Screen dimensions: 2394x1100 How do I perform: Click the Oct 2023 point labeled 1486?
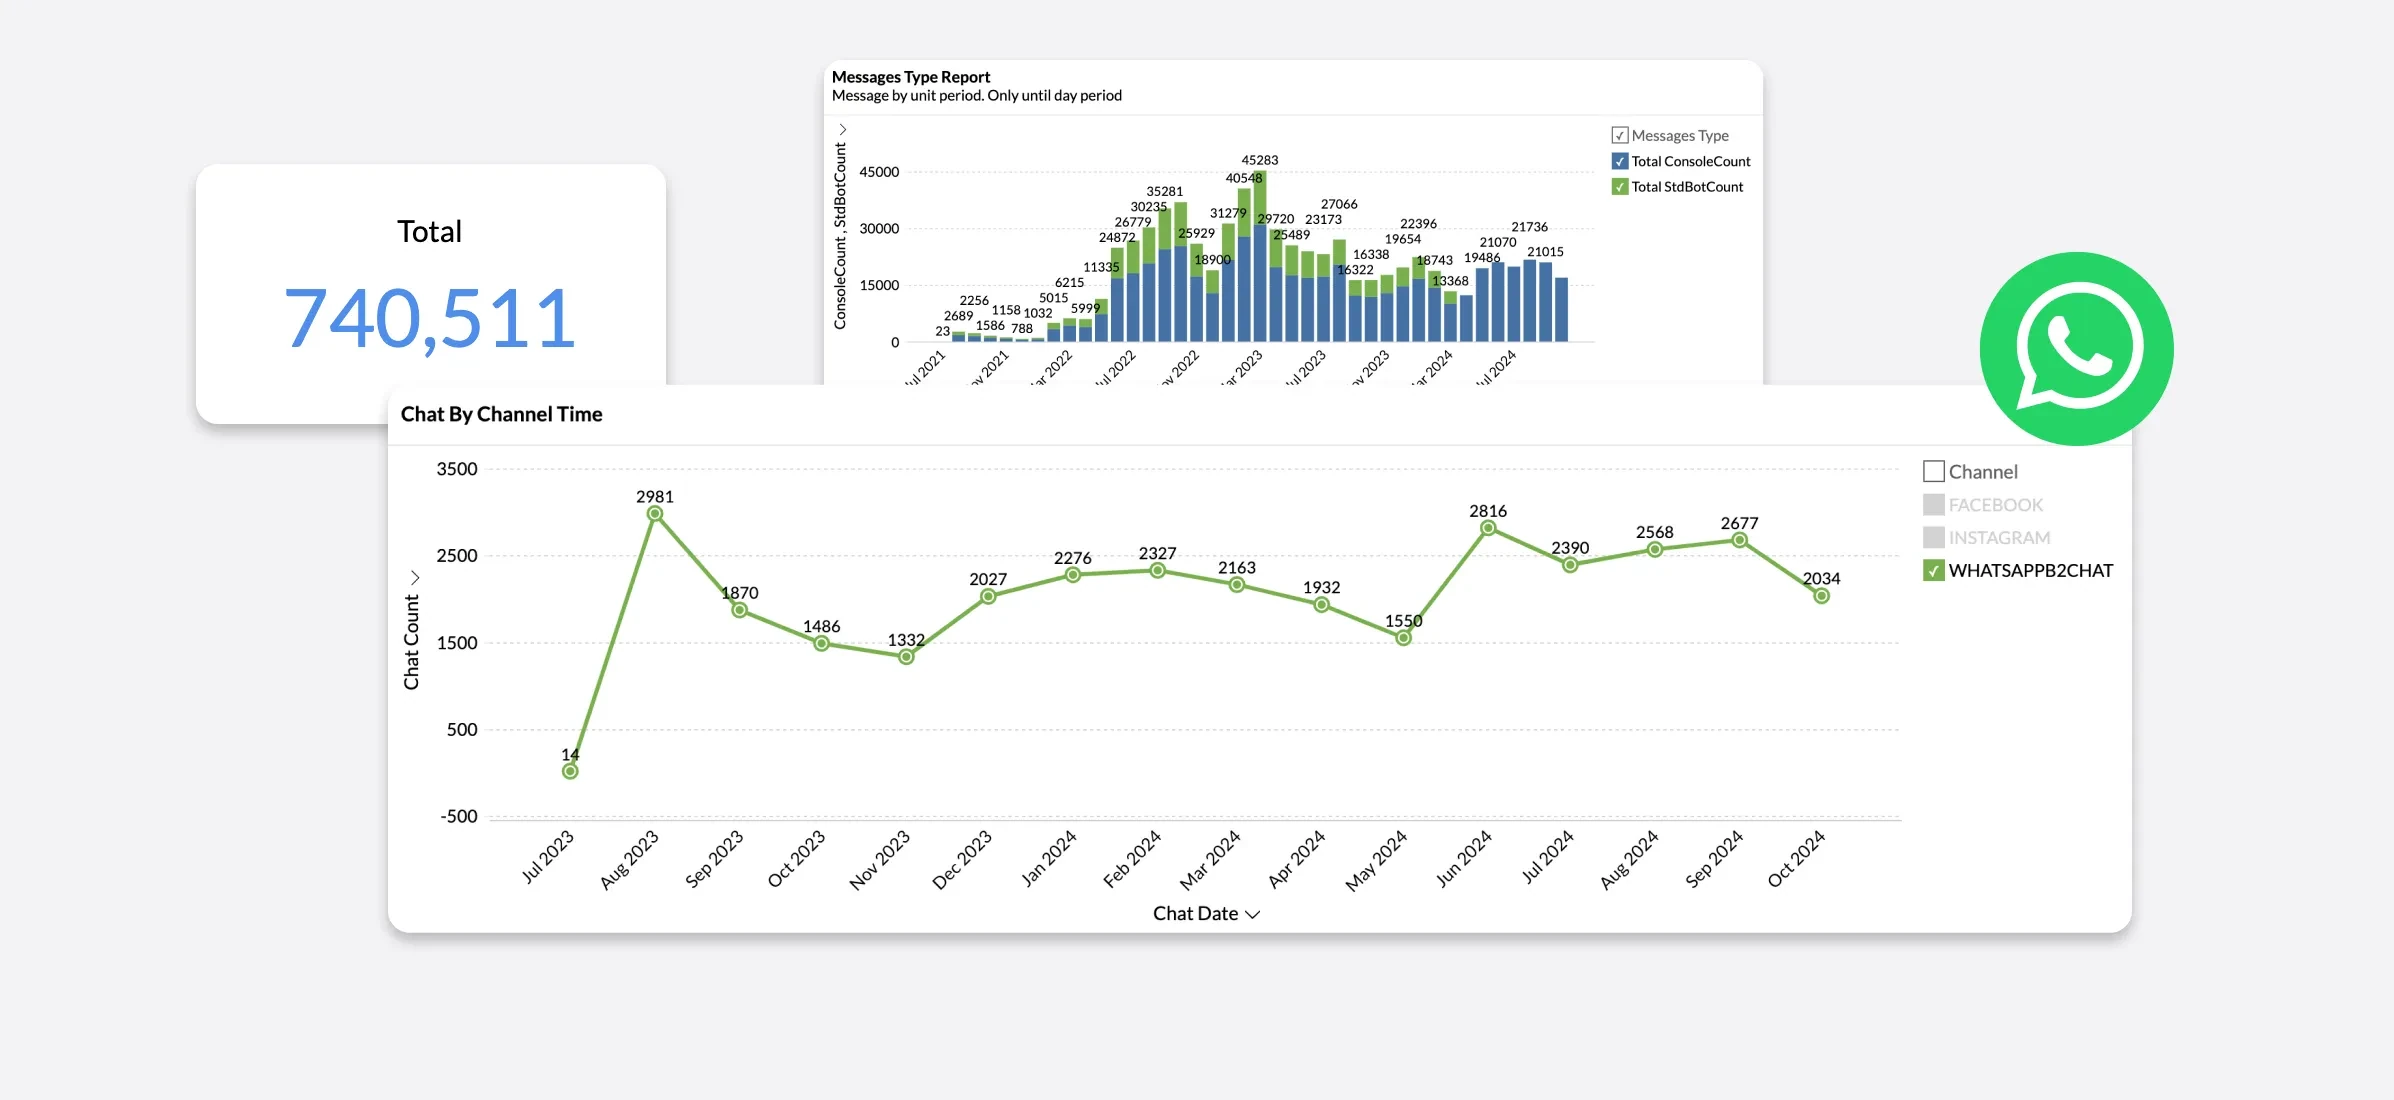pos(821,643)
